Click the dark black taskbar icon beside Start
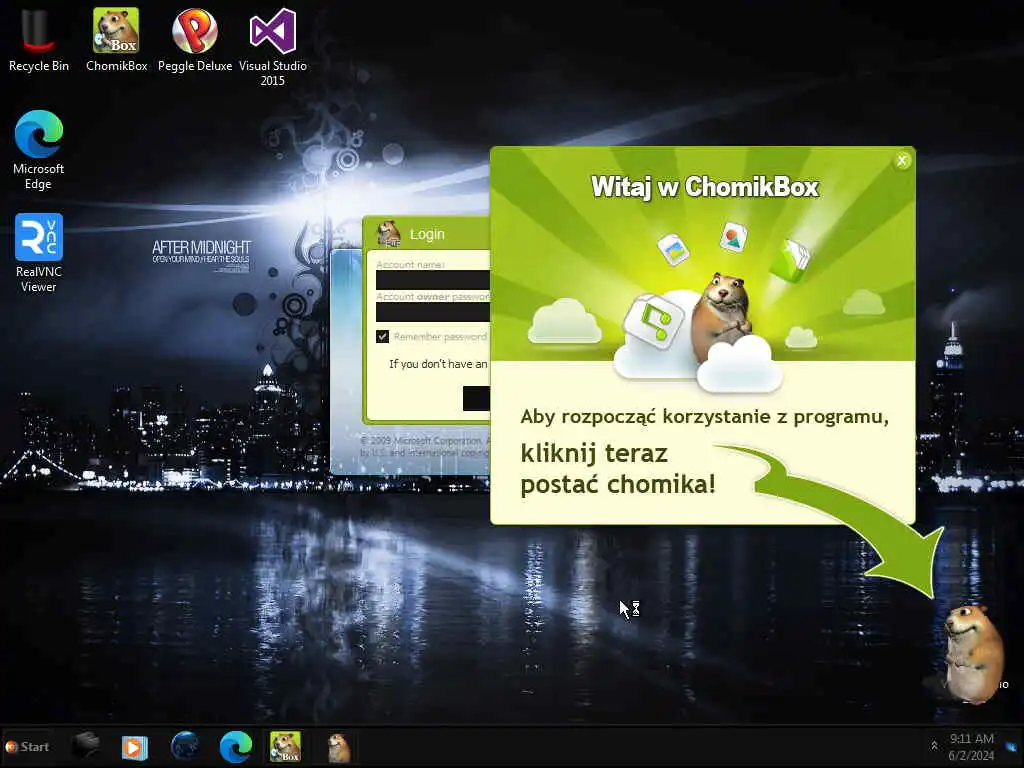Screen dimensions: 1024x768 tap(86, 744)
